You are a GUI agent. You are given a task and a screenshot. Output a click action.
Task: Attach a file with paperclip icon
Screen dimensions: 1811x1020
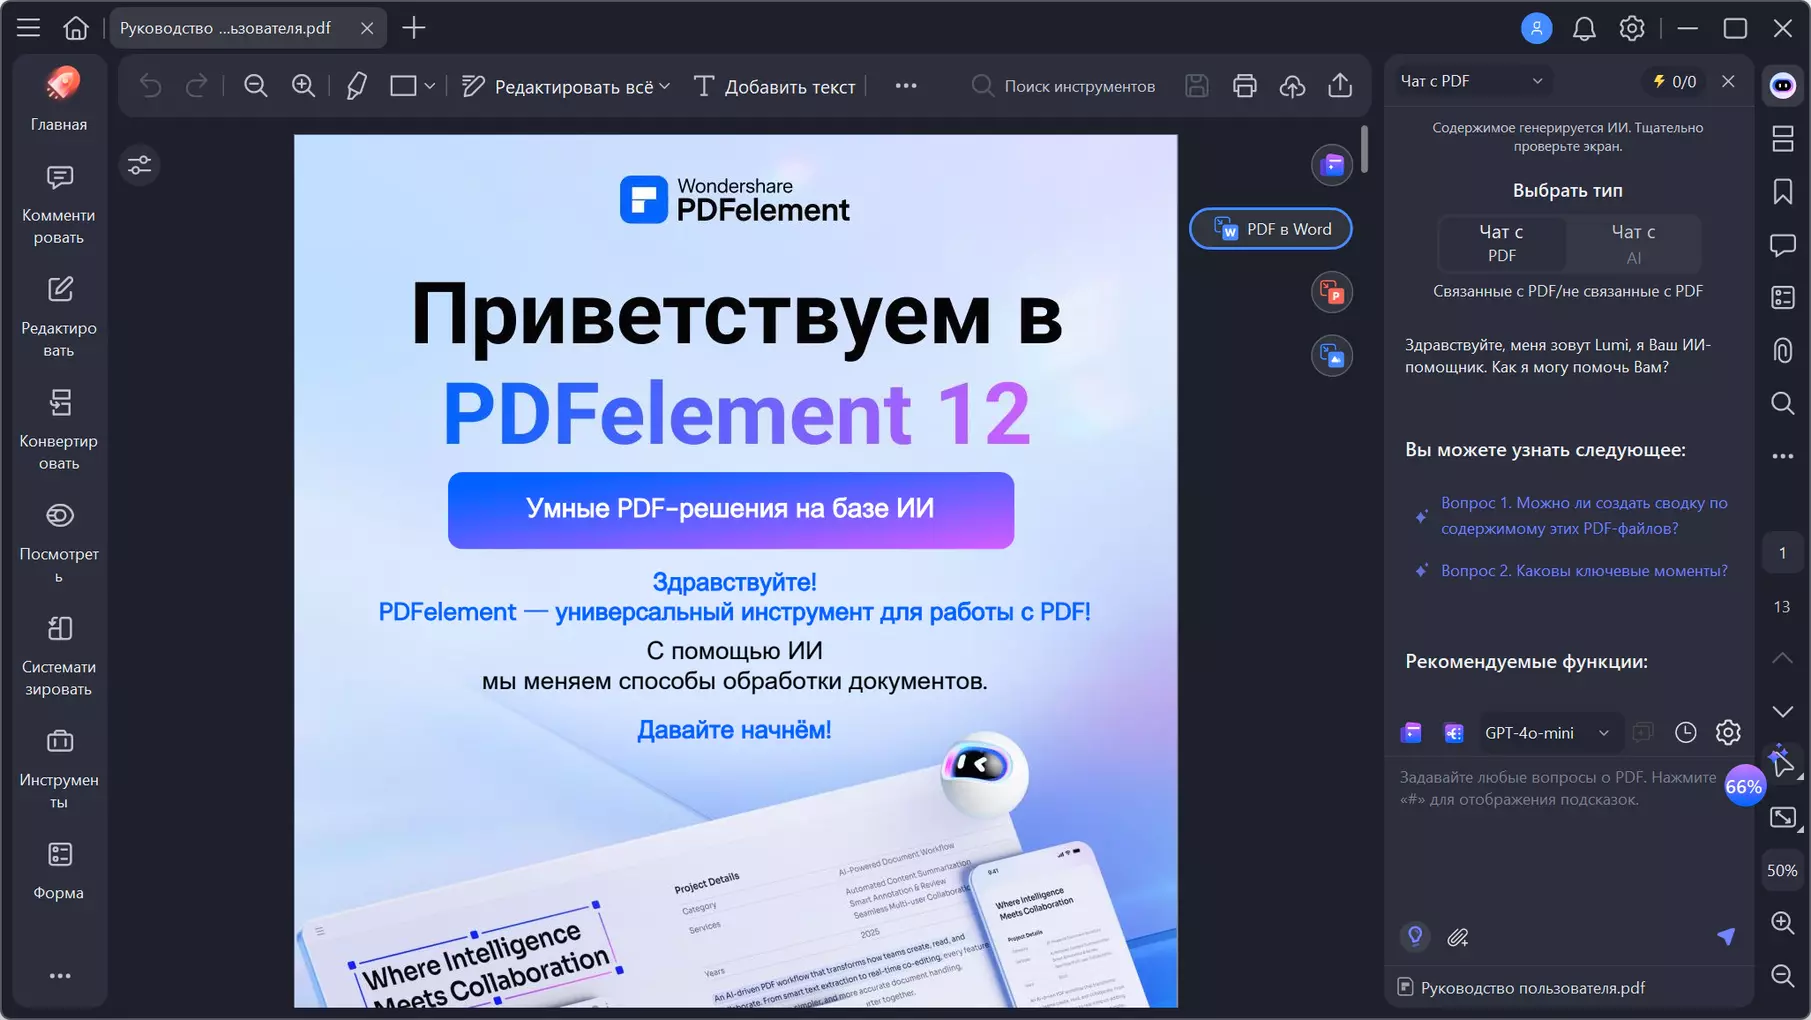pos(1458,937)
